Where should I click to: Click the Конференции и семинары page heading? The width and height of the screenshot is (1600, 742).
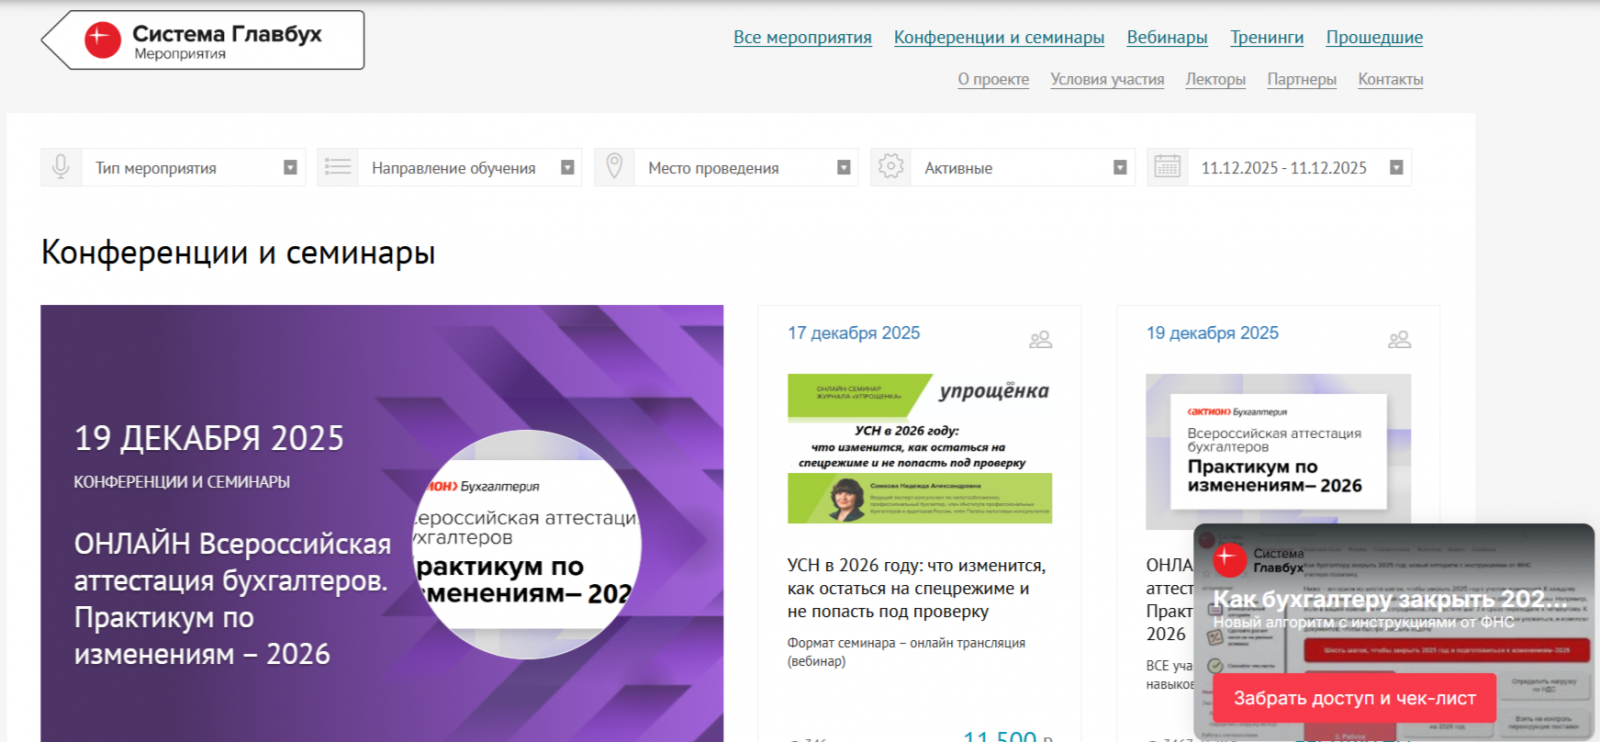click(238, 253)
